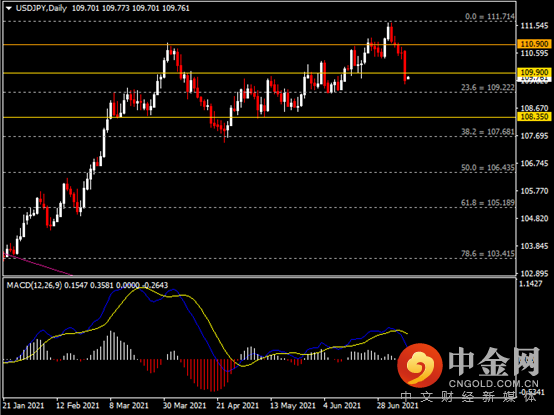Pick the 0.0 = 111.714 Fibonacci label
The height and width of the screenshot is (415, 554).
(490, 16)
